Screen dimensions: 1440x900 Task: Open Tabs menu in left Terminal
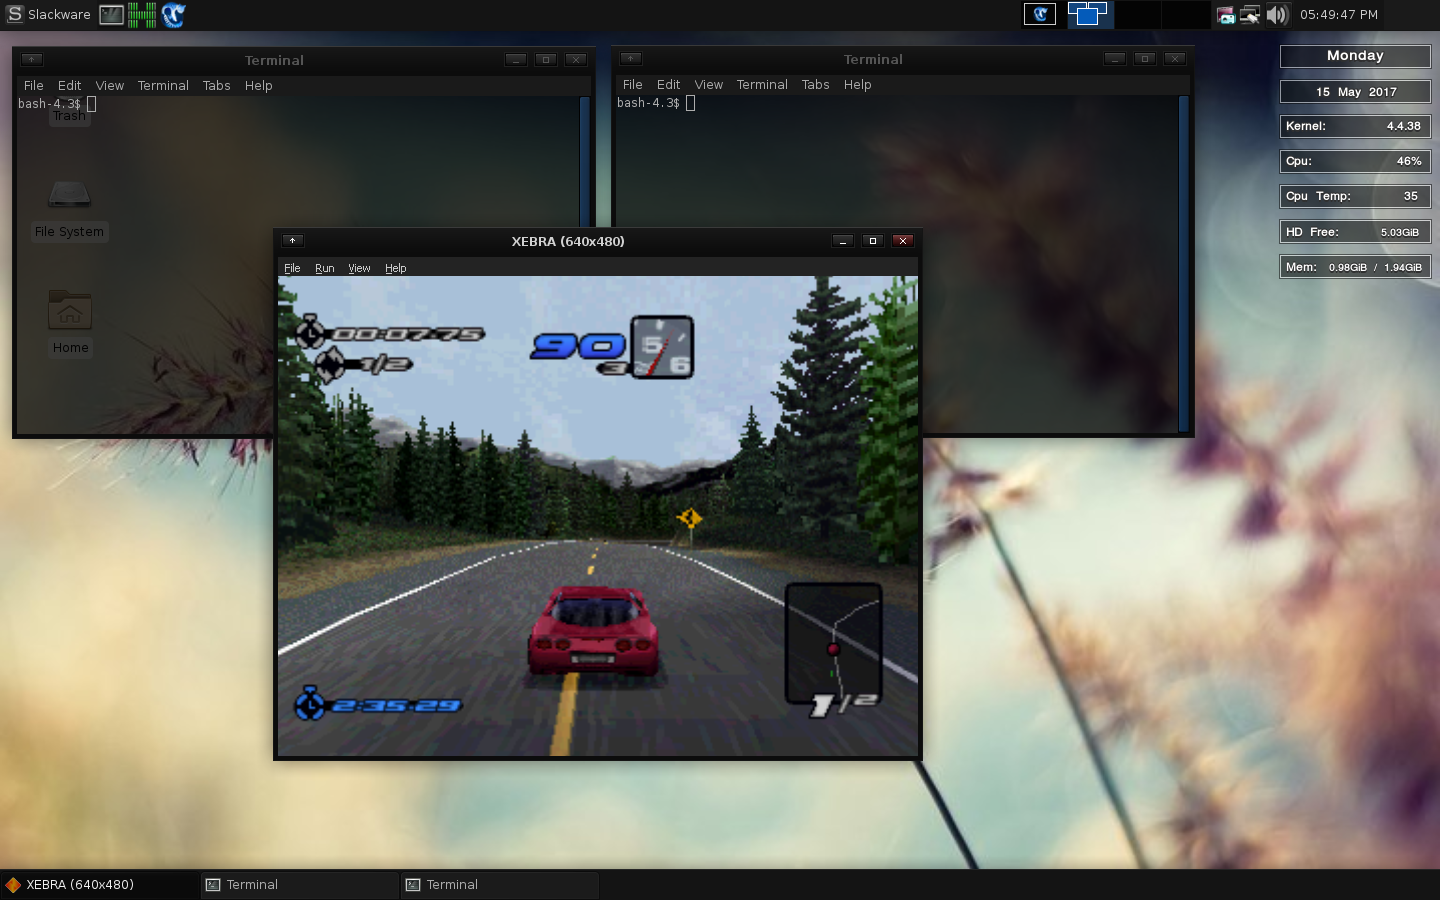[x=217, y=86]
